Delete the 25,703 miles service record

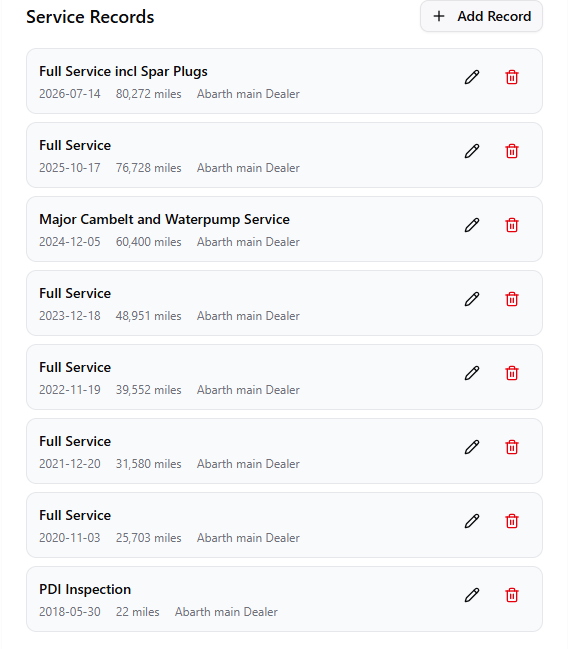512,522
